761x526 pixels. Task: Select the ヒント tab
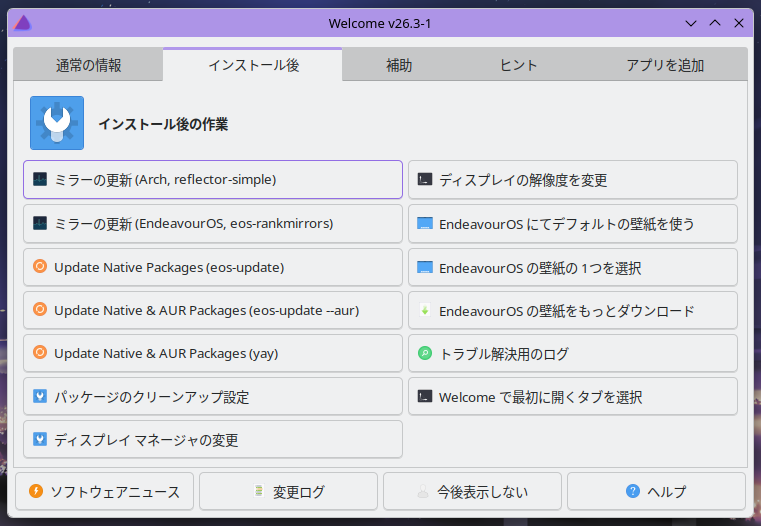518,65
